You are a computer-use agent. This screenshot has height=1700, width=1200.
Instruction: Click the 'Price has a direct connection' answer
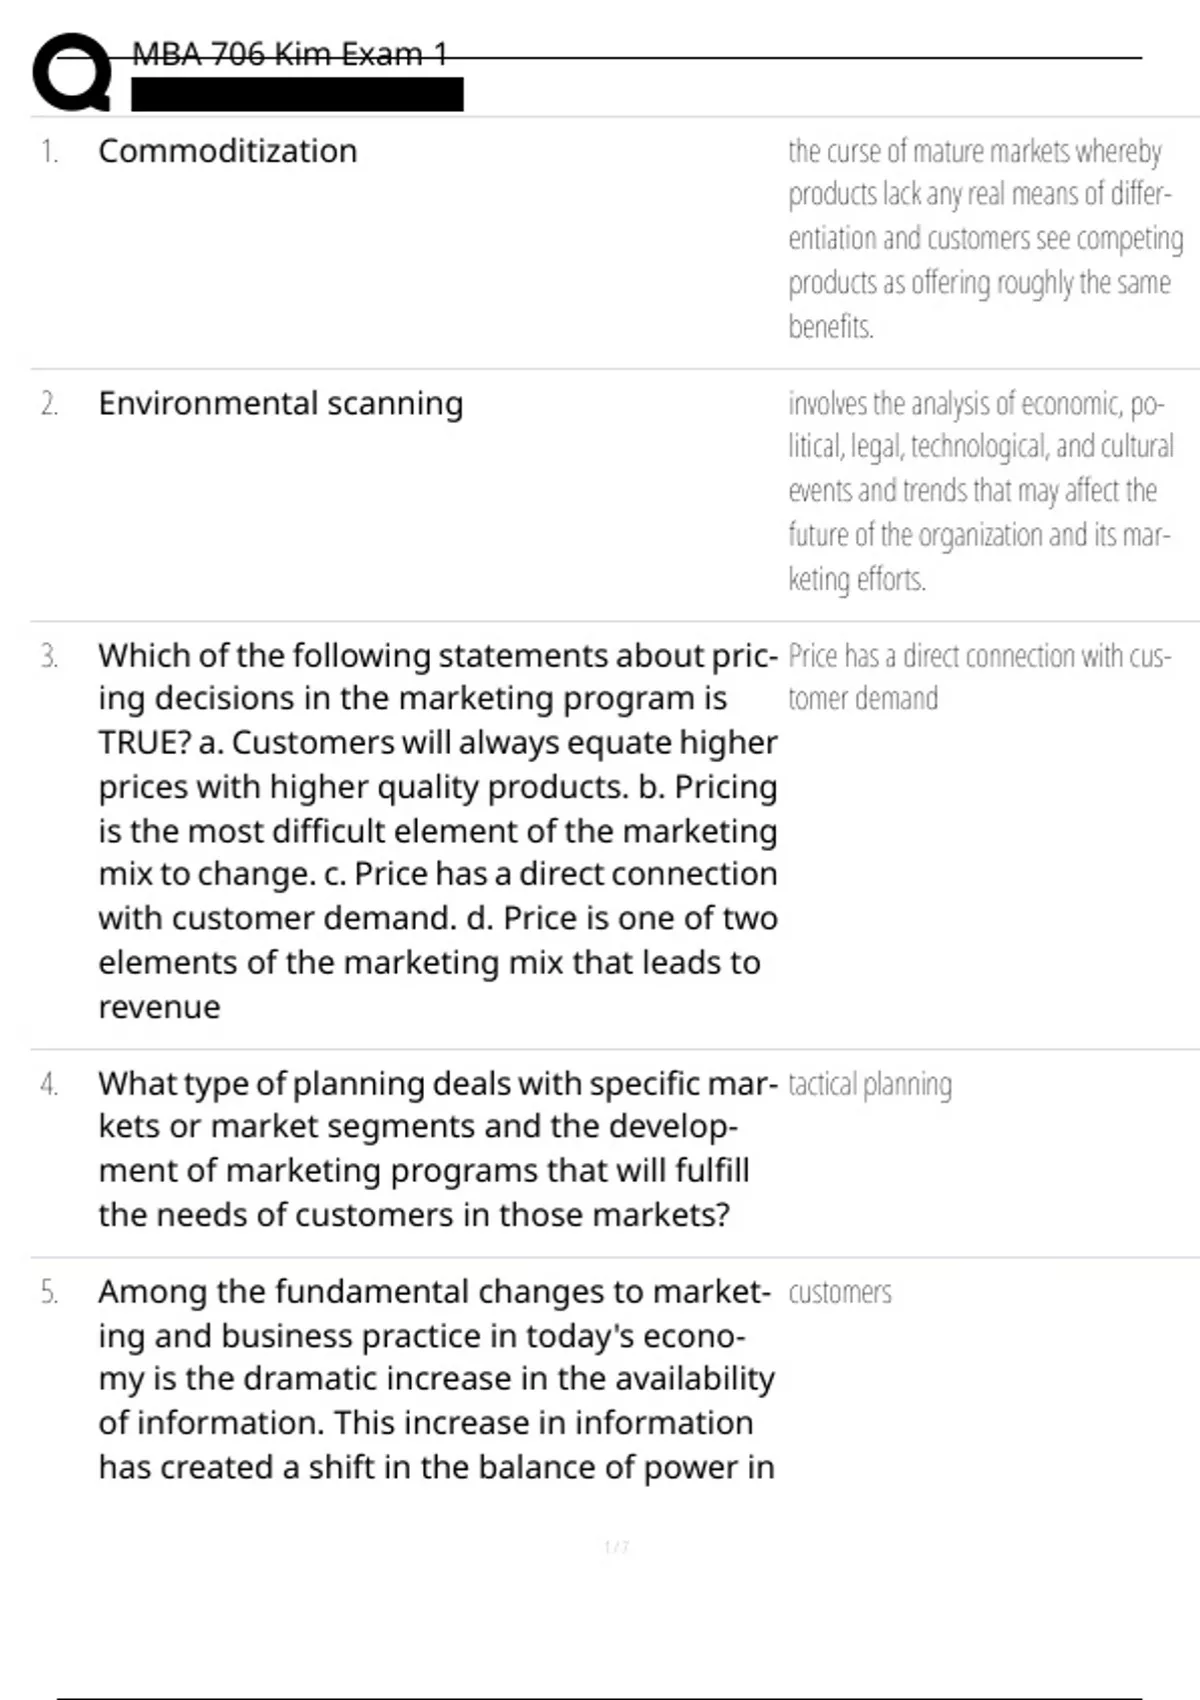pyautogui.click(x=979, y=677)
